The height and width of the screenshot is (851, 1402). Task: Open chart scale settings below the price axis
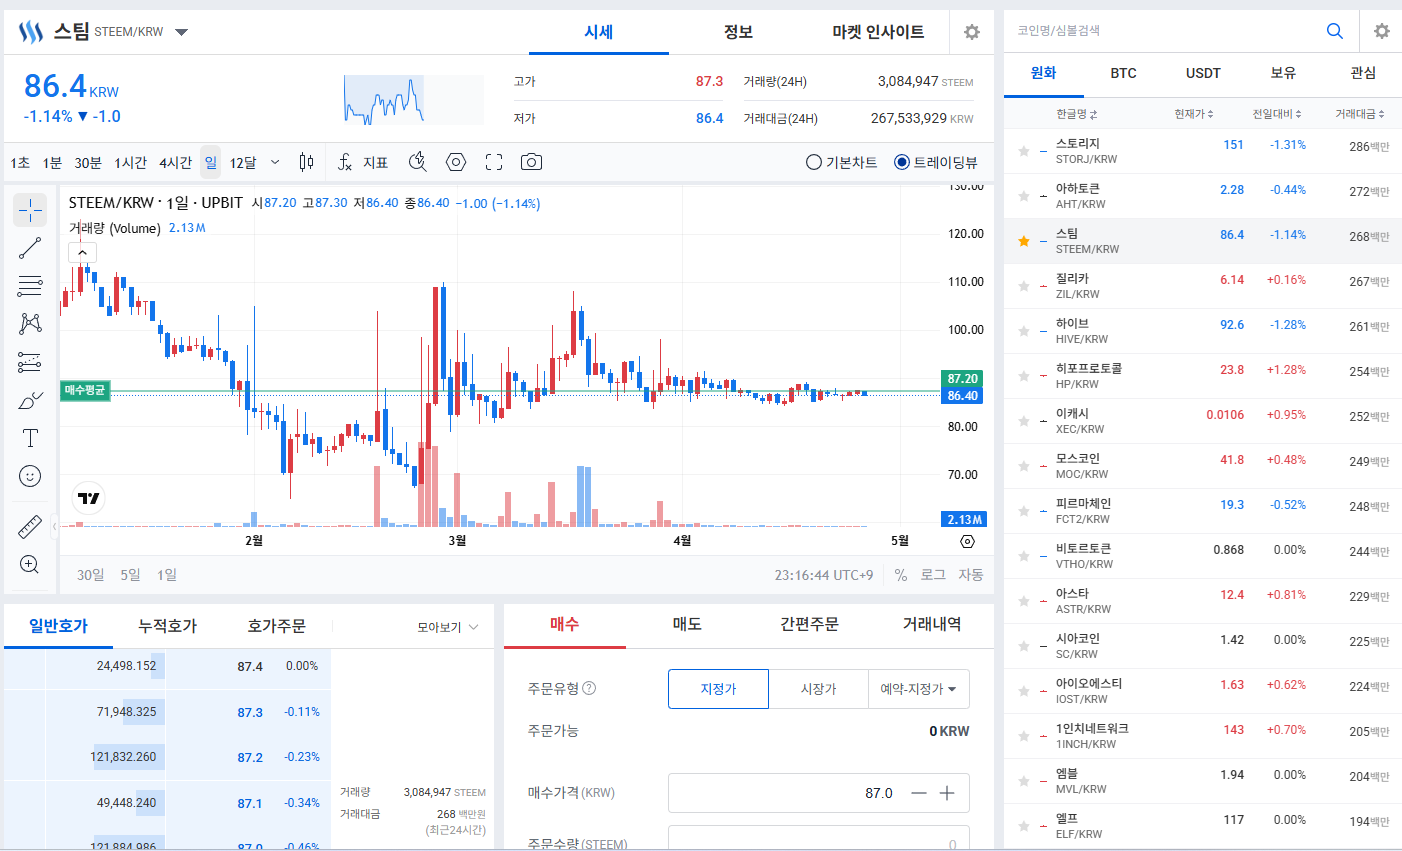[x=967, y=541]
